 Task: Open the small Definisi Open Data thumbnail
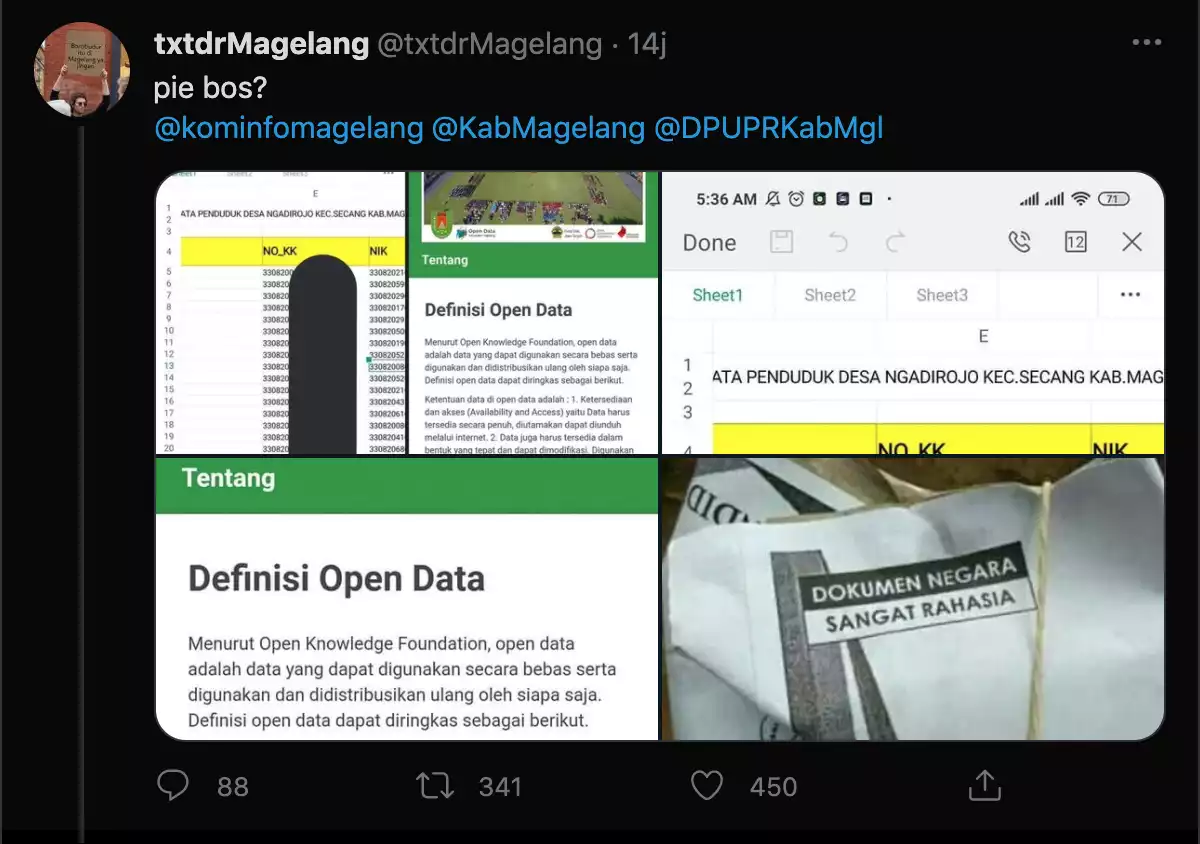click(x=533, y=313)
